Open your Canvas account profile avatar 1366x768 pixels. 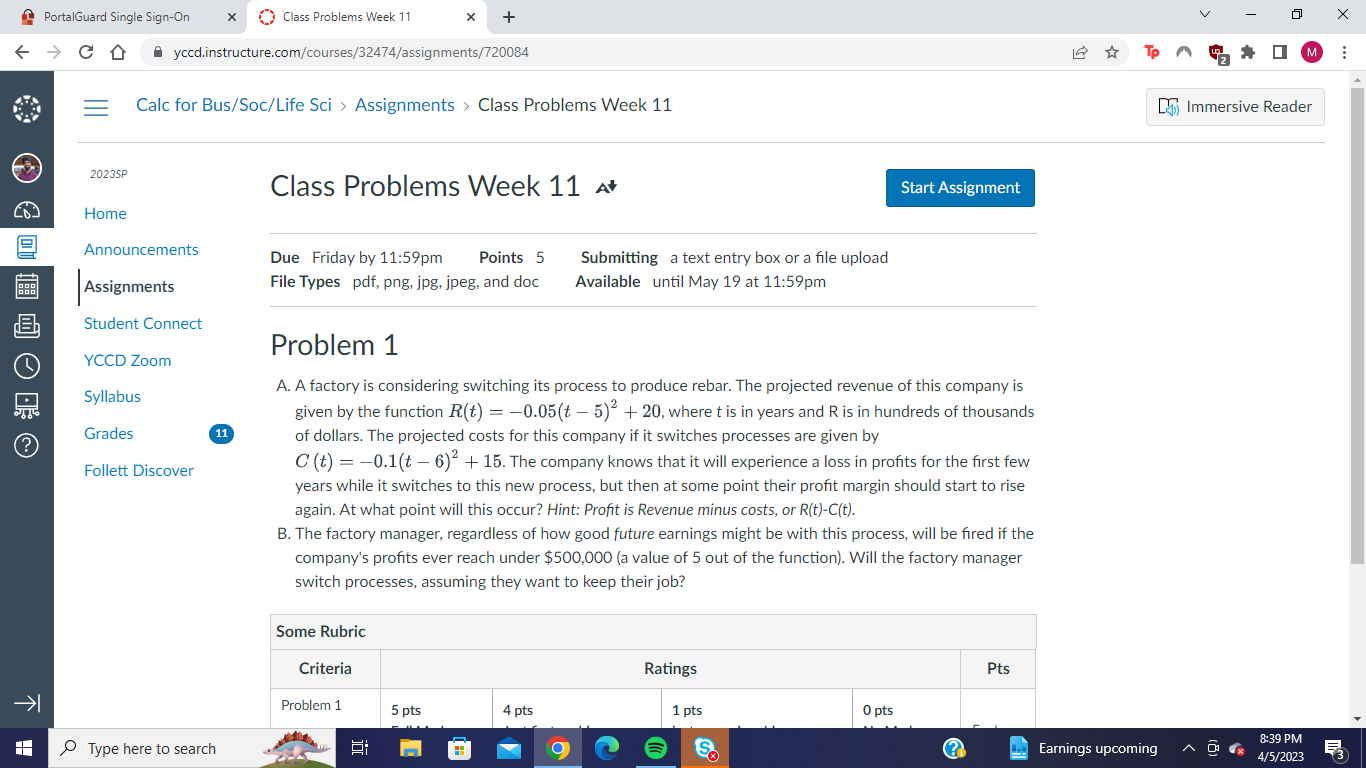27,168
